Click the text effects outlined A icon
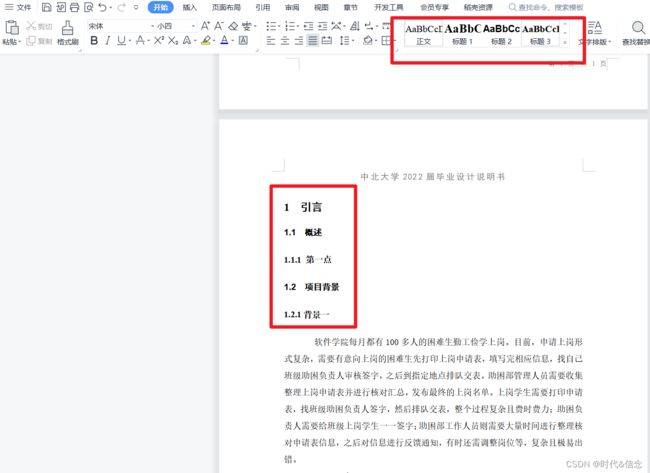Screen dimensions: 650x473 [x=187, y=40]
